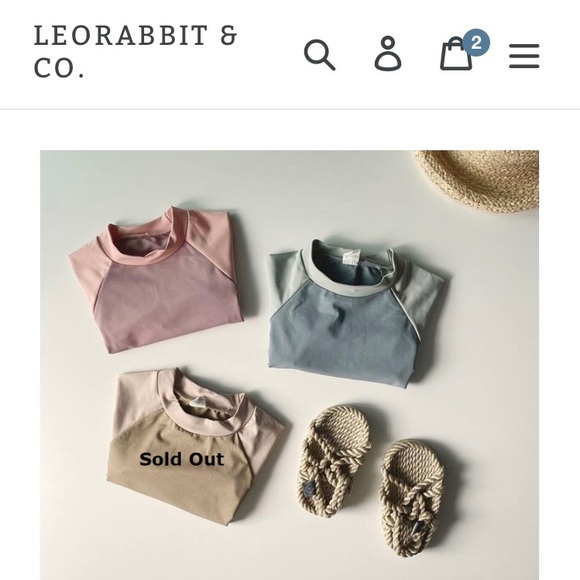Image resolution: width=580 pixels, height=580 pixels.
Task: Click the left rope sandal in the photo
Action: pos(335,461)
